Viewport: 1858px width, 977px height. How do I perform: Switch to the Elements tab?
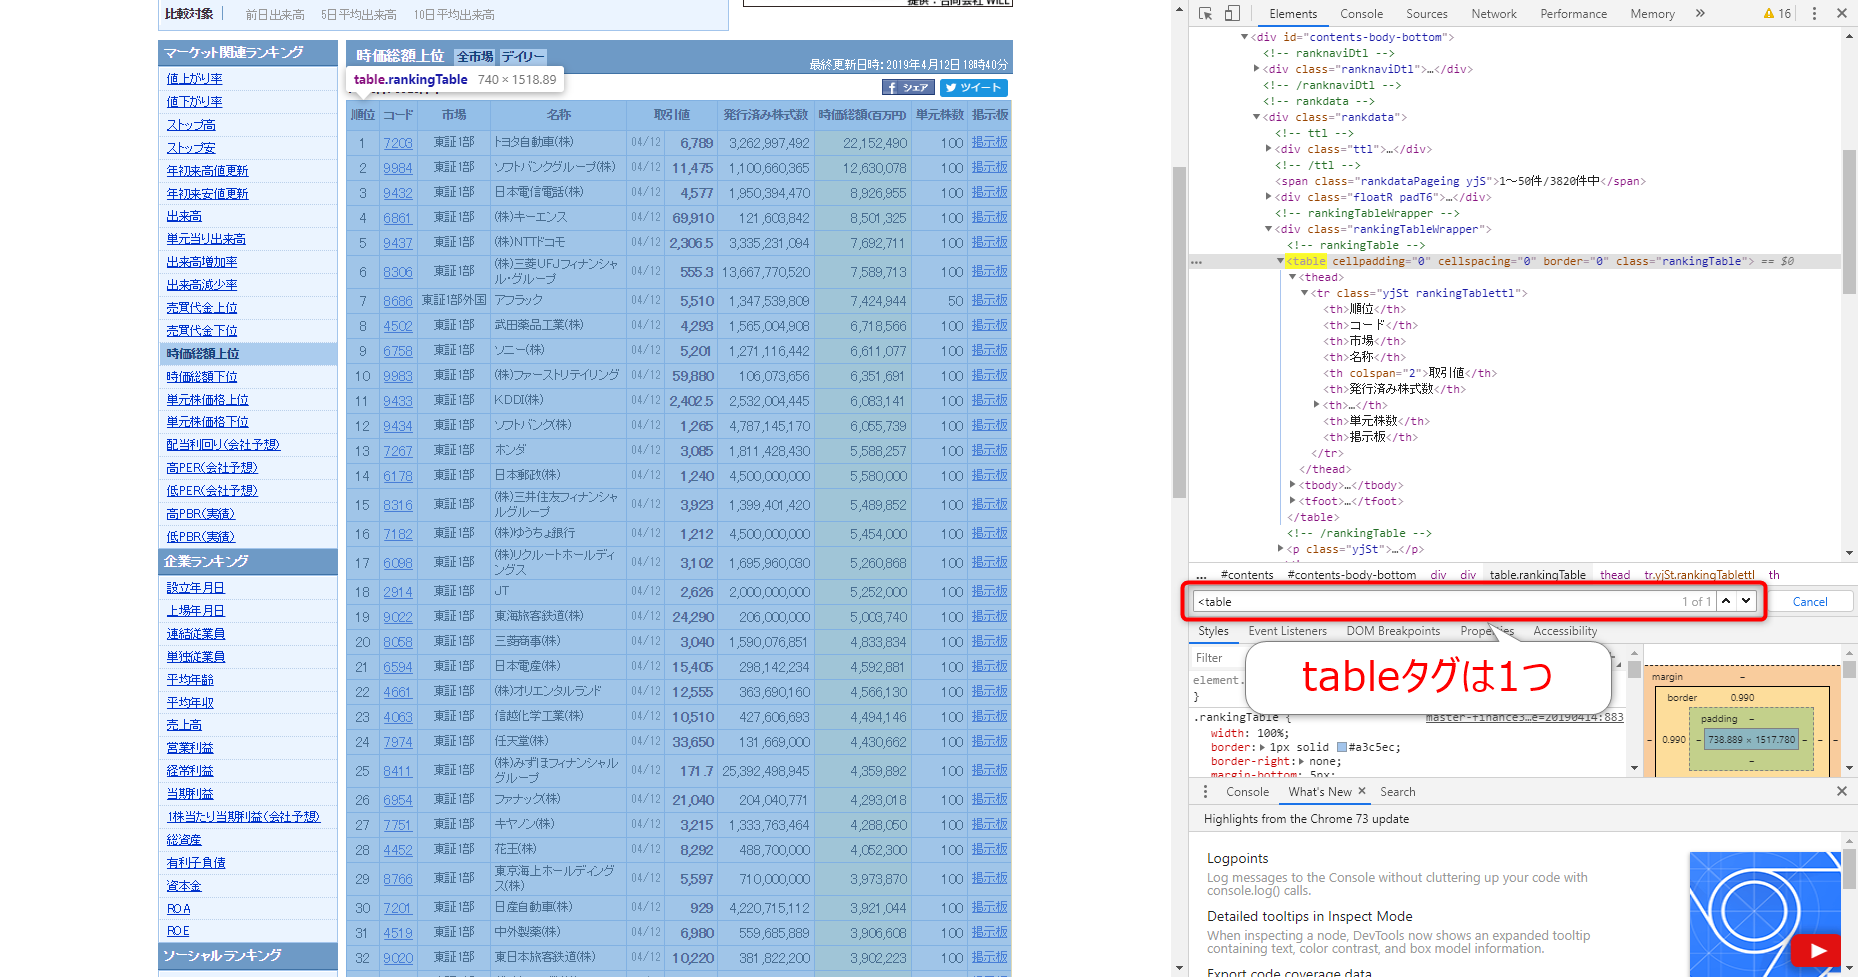1293,14
